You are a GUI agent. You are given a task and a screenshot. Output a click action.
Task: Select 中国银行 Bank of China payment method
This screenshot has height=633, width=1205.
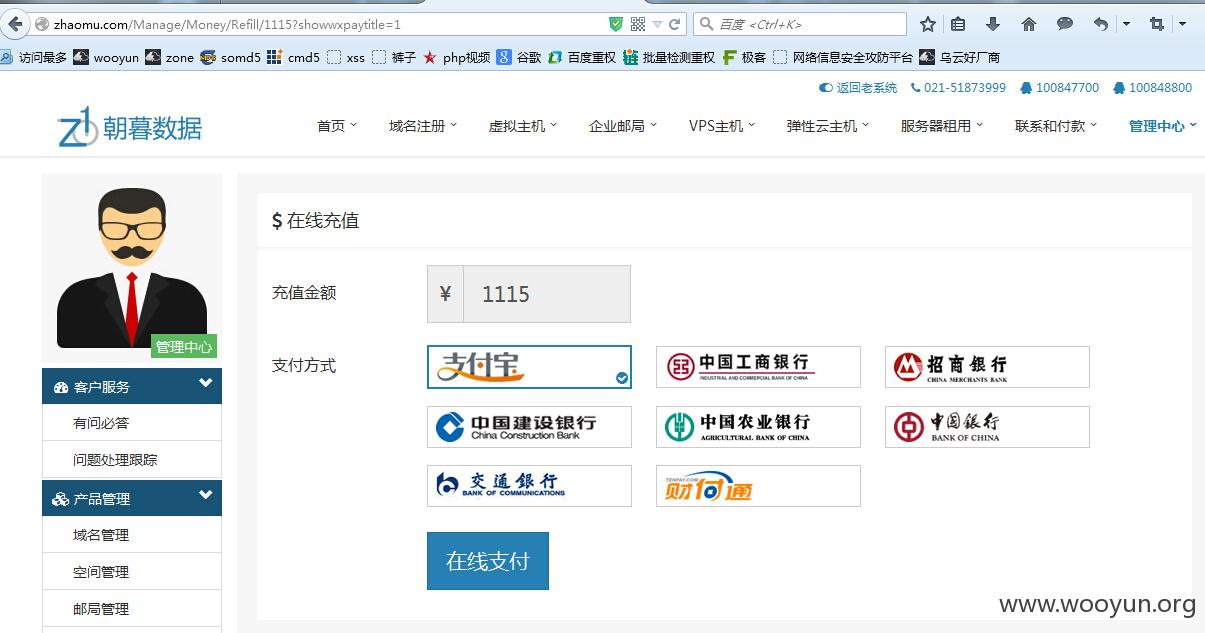click(987, 427)
